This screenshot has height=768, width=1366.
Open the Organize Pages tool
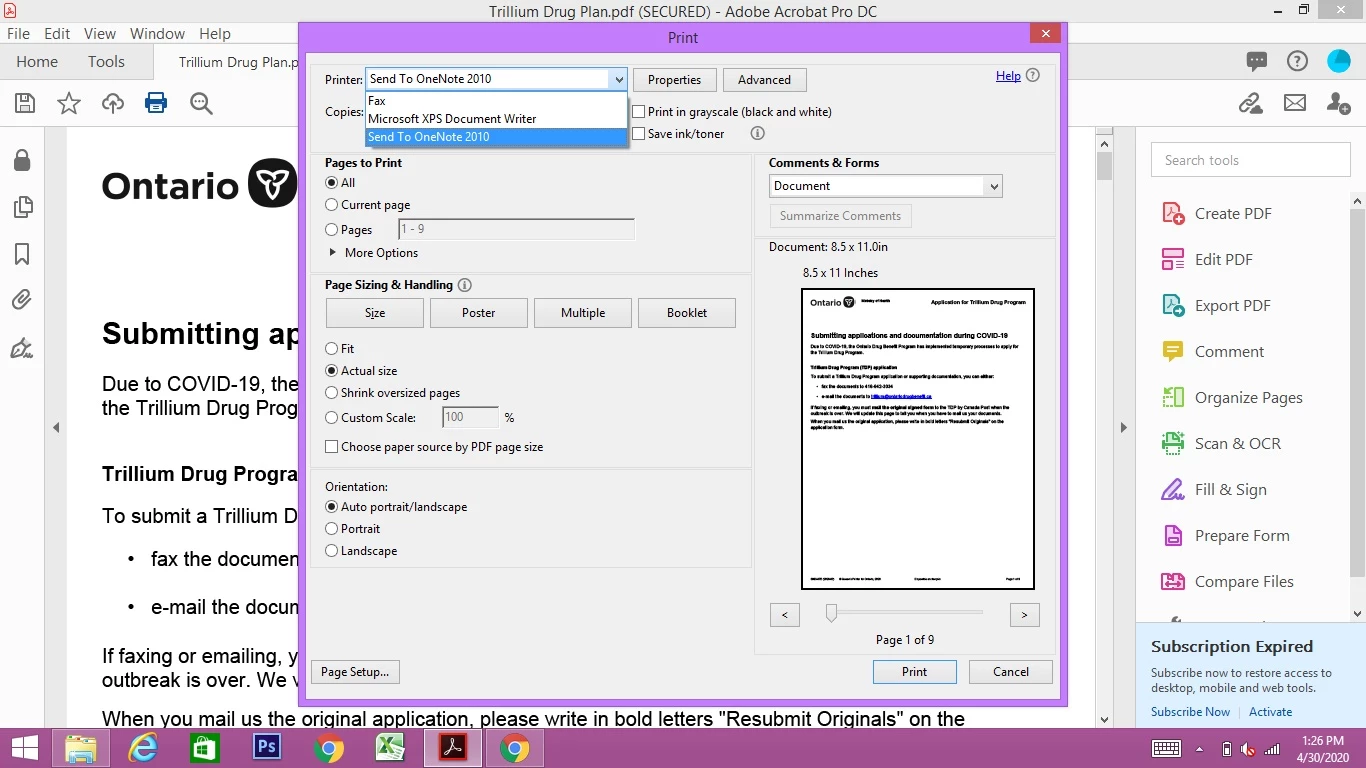click(x=1232, y=397)
